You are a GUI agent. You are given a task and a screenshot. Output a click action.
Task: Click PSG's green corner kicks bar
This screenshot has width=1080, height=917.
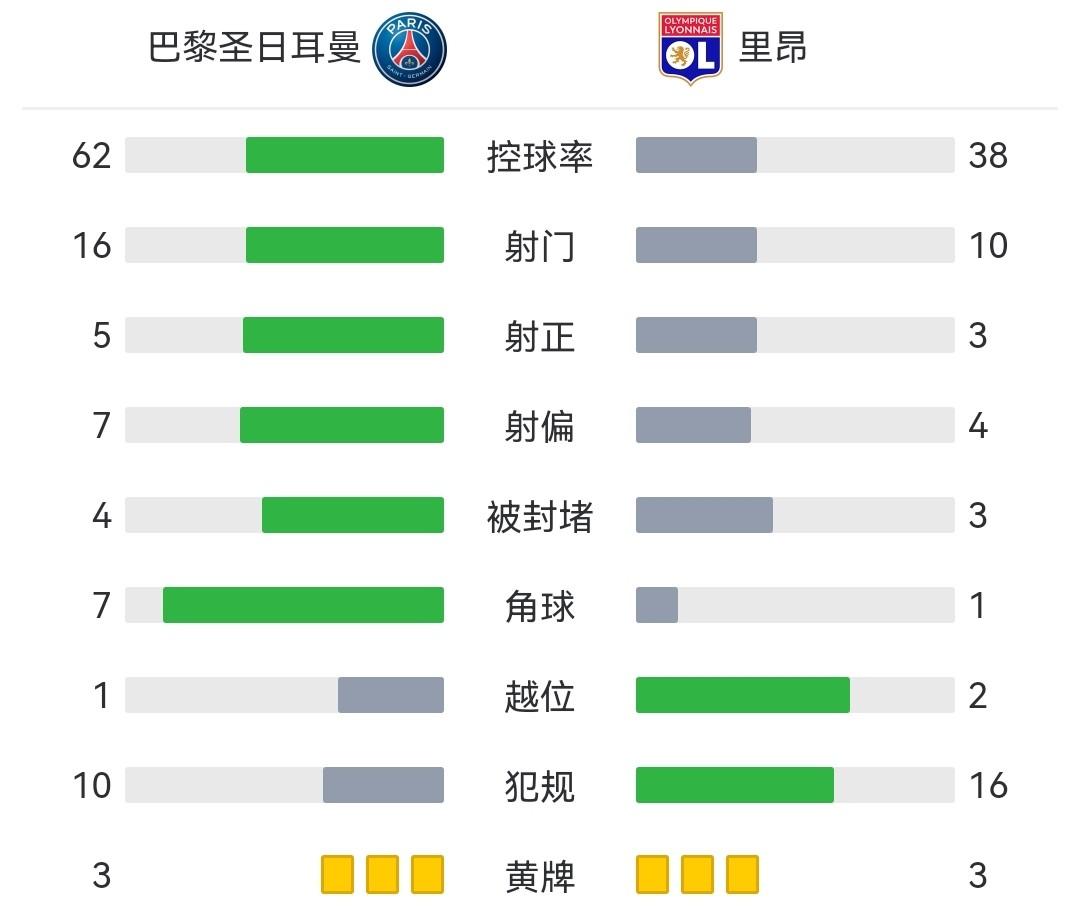[303, 605]
